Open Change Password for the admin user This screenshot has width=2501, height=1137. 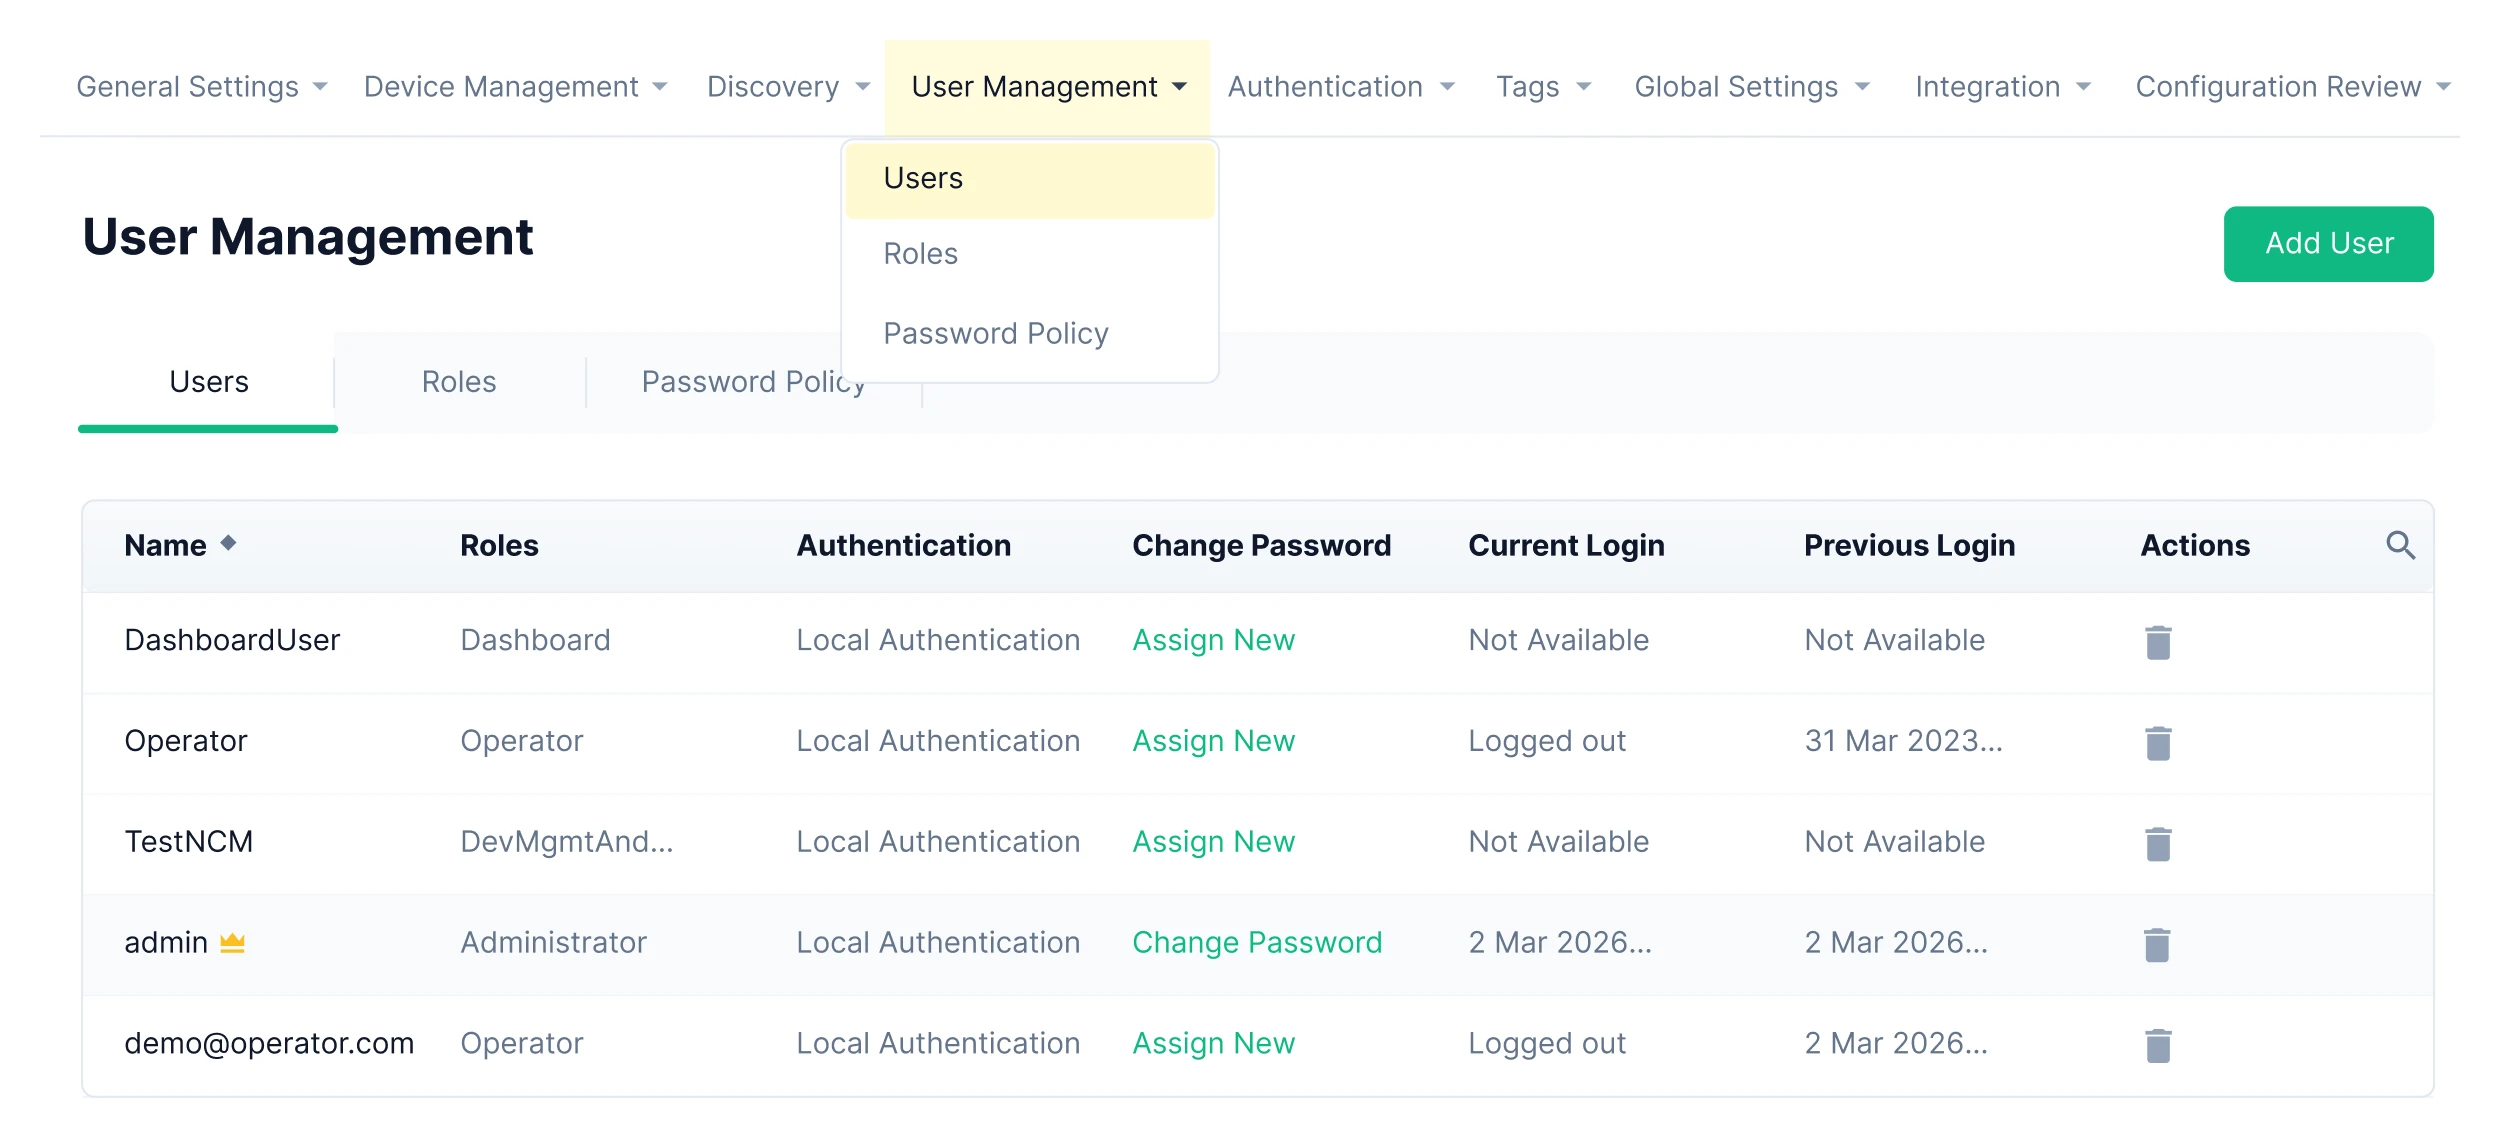click(1257, 941)
